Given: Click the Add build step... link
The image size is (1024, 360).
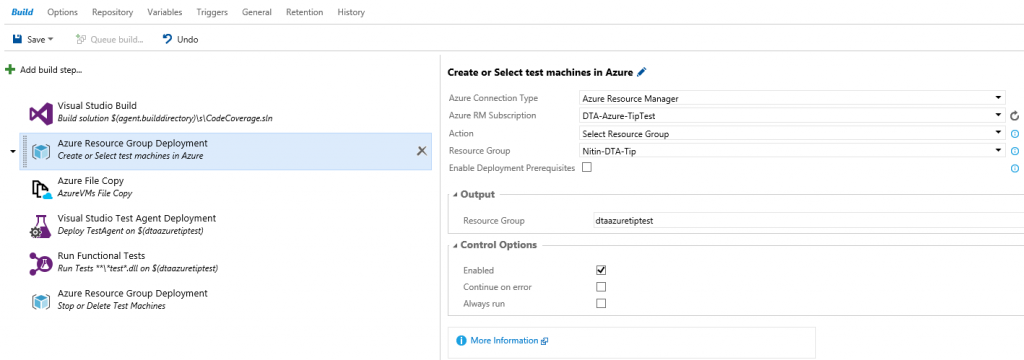Looking at the screenshot, I should click(x=51, y=70).
